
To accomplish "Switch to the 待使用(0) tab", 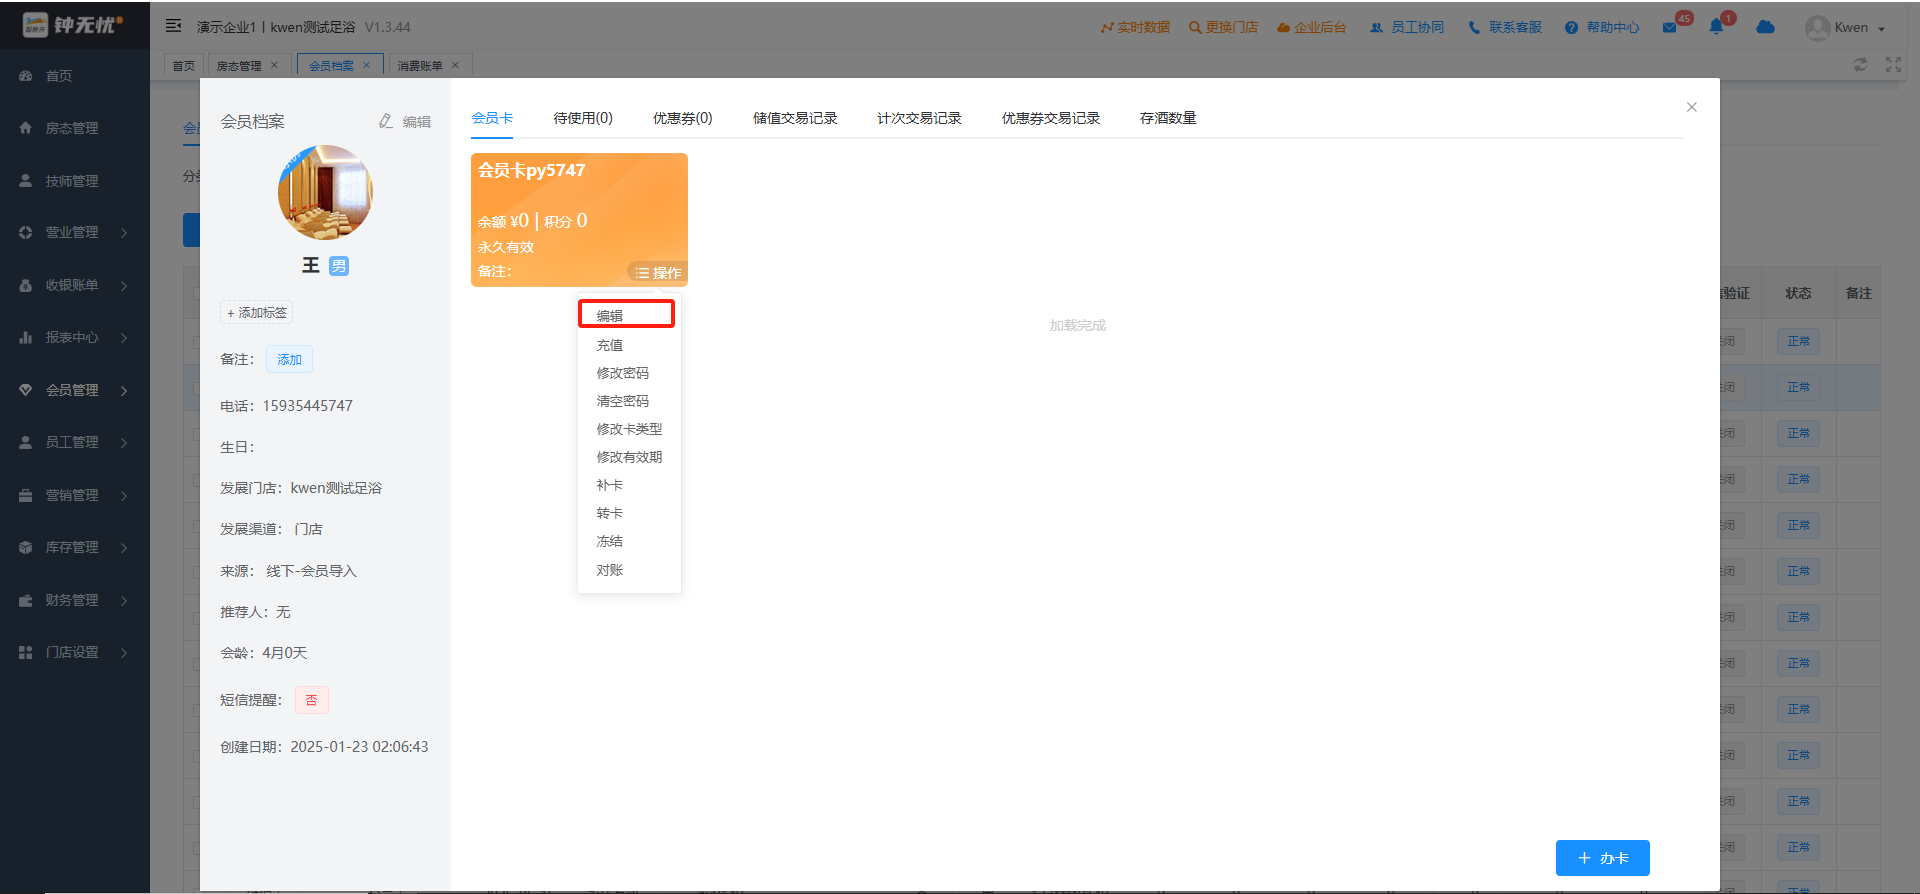I will coord(583,118).
